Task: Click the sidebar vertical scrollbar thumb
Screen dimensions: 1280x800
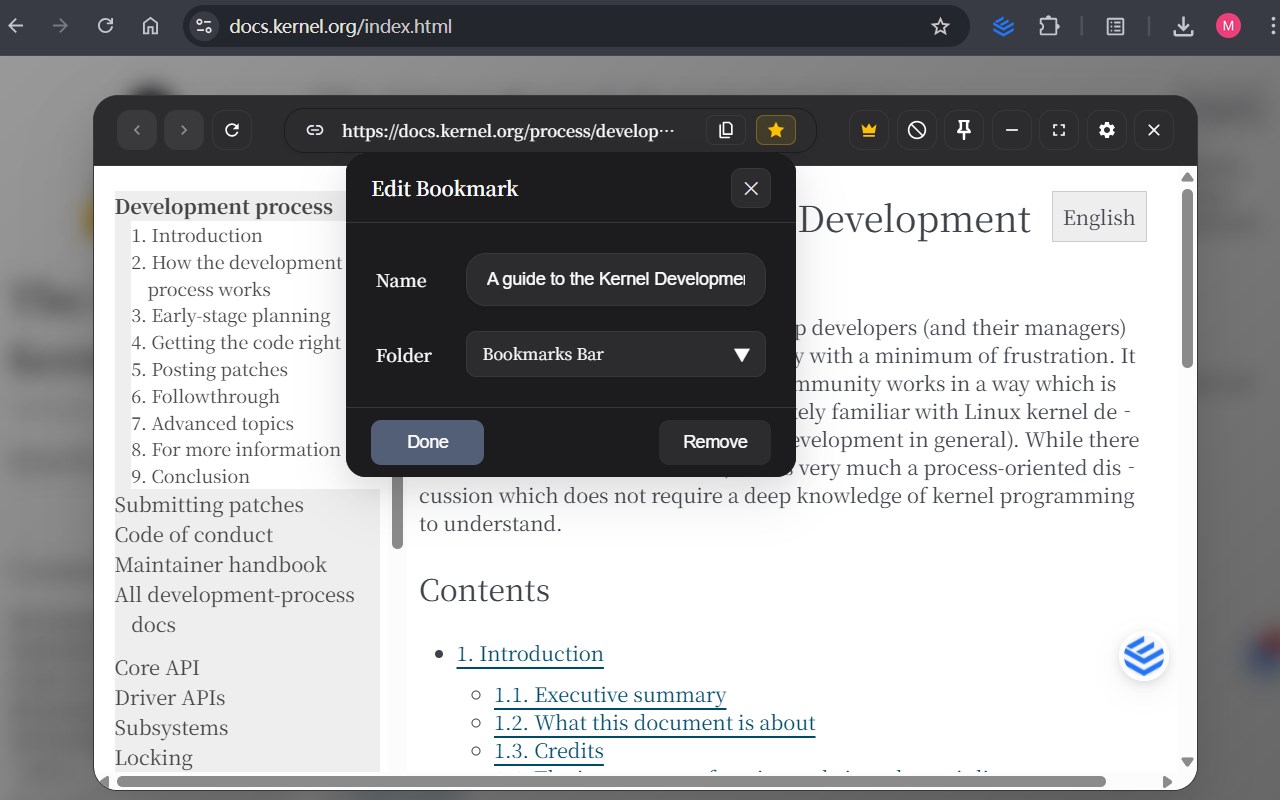Action: click(x=397, y=510)
